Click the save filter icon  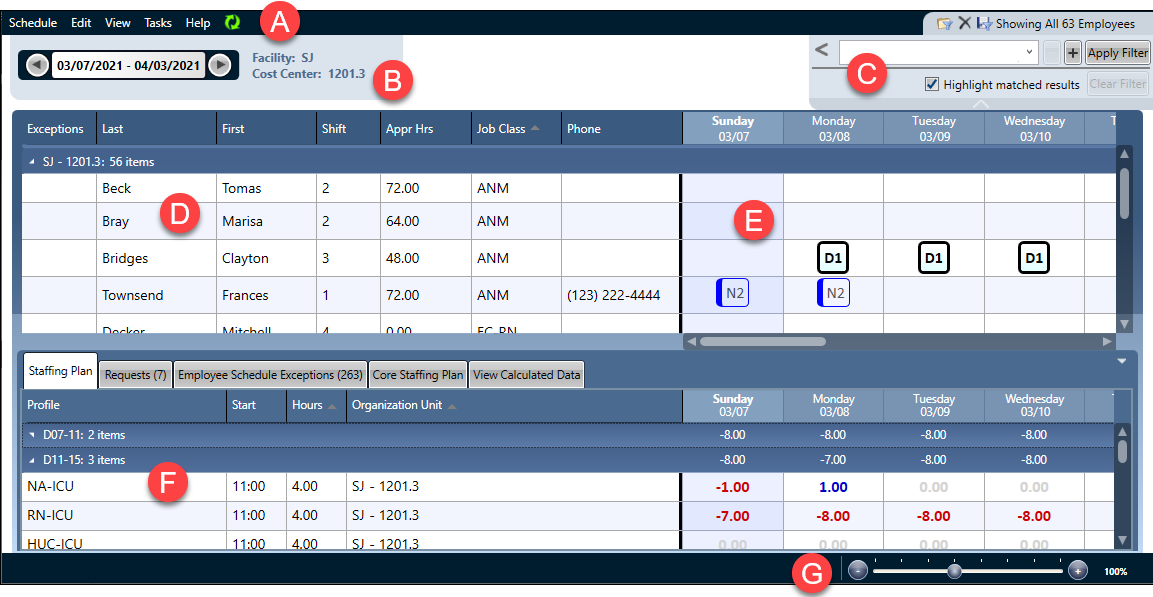[x=984, y=23]
